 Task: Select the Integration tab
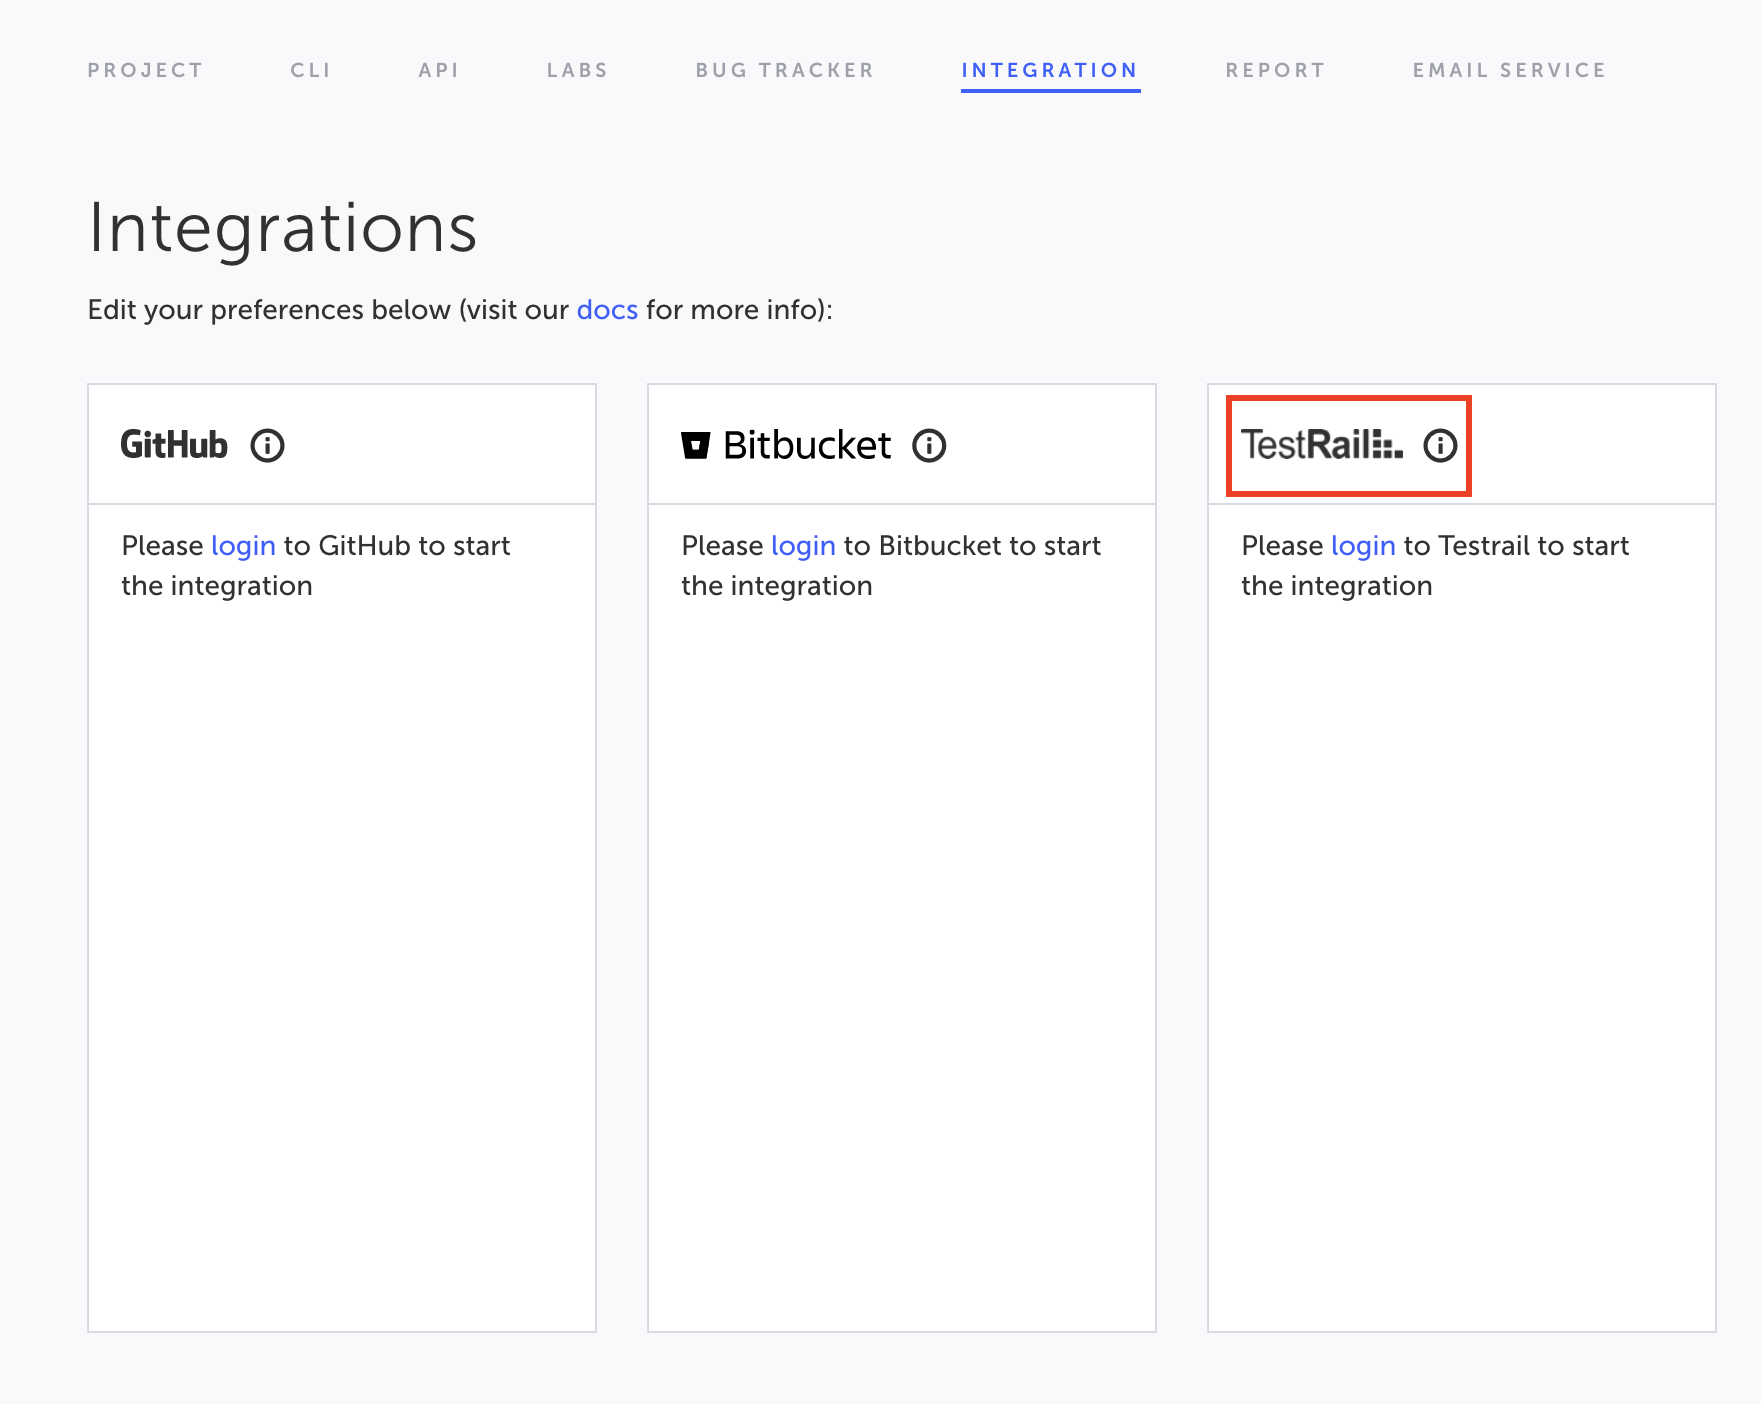tap(1049, 70)
